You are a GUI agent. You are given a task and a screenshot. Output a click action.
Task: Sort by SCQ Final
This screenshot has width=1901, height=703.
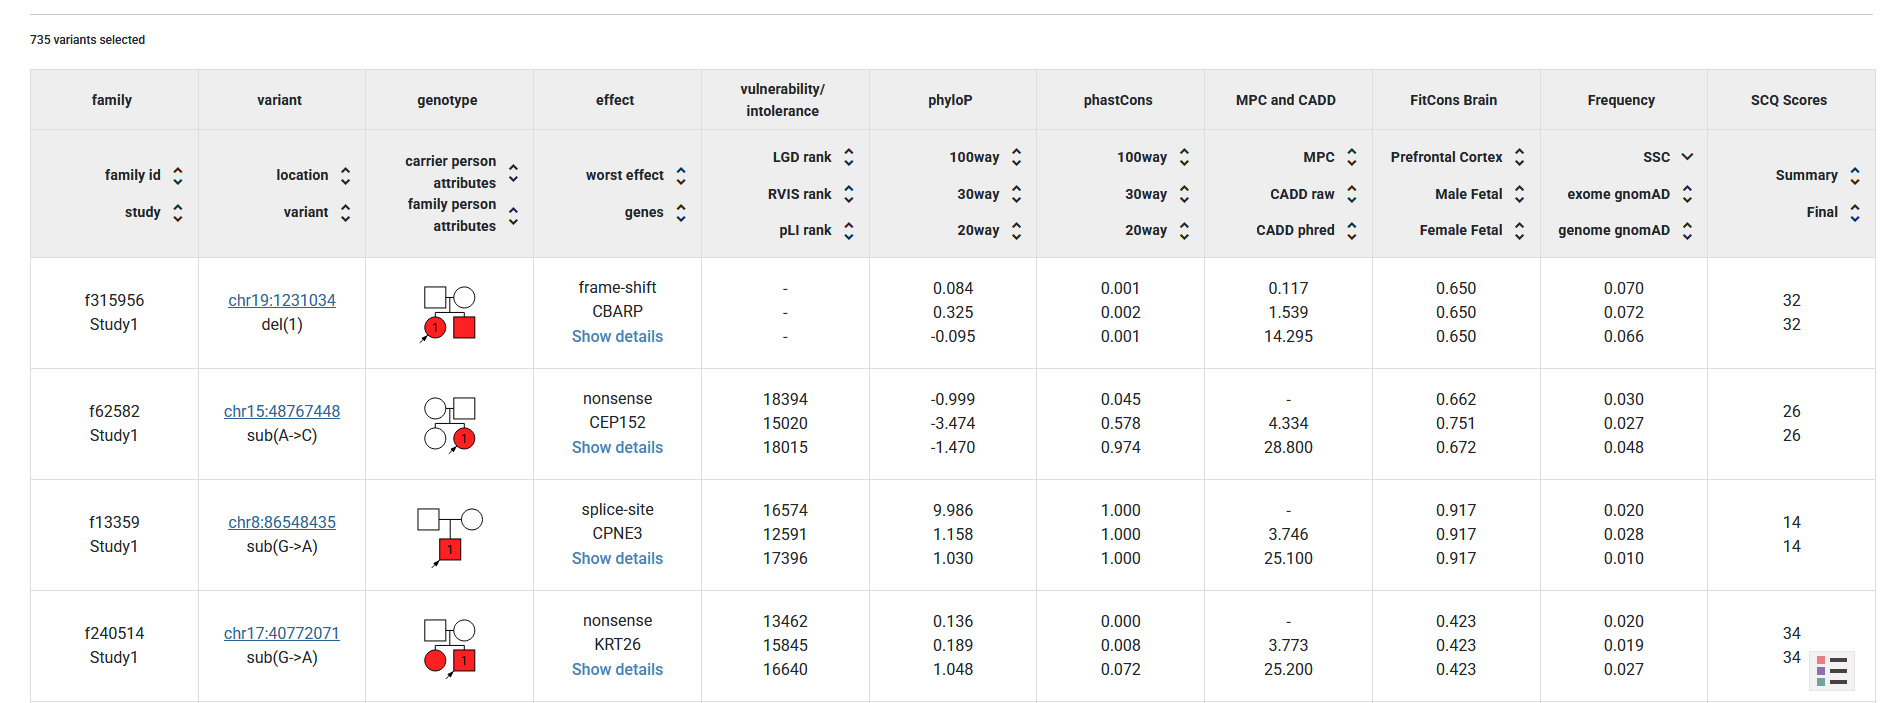pos(1855,212)
